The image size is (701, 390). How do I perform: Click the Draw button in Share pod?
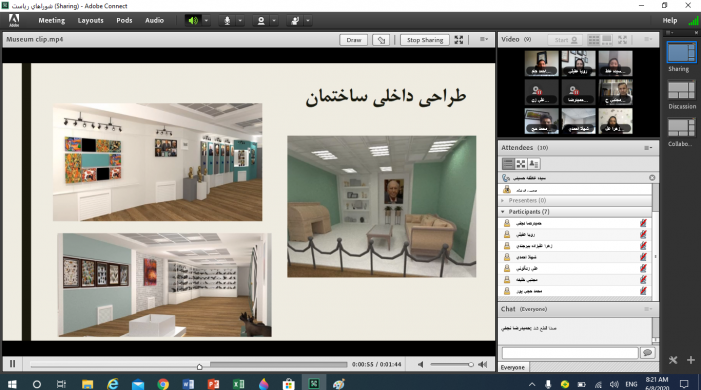[354, 40]
